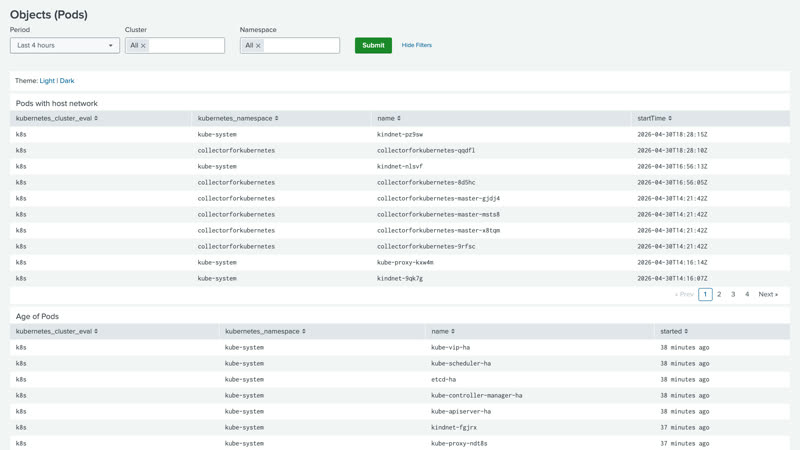
Task: Sort Age of Pods by name column
Action: point(443,332)
